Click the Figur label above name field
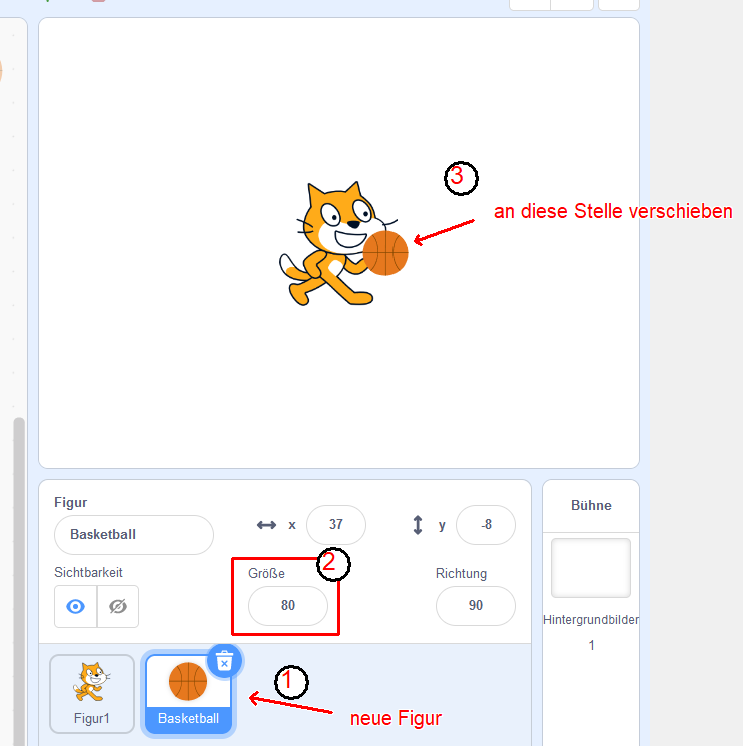The width and height of the screenshot is (743, 746). (x=71, y=502)
